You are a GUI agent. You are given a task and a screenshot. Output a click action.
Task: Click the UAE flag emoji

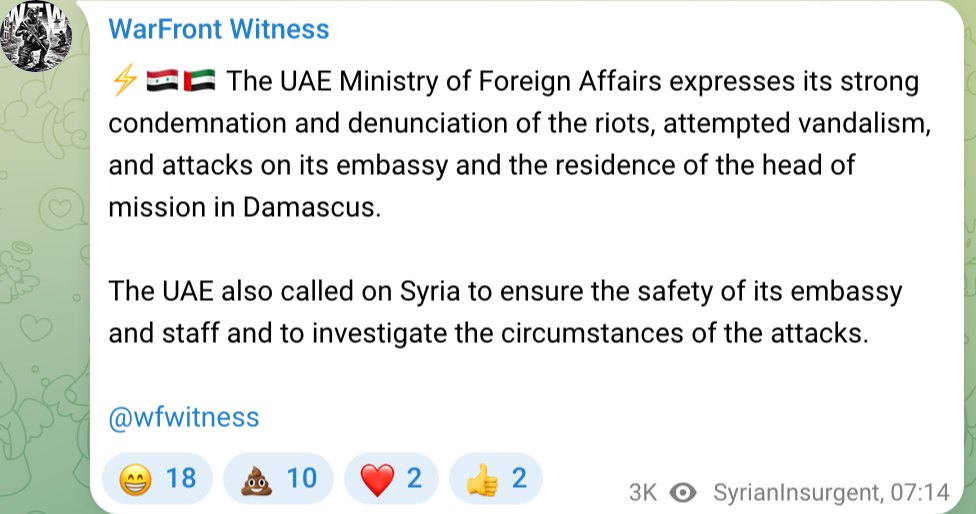pos(198,81)
